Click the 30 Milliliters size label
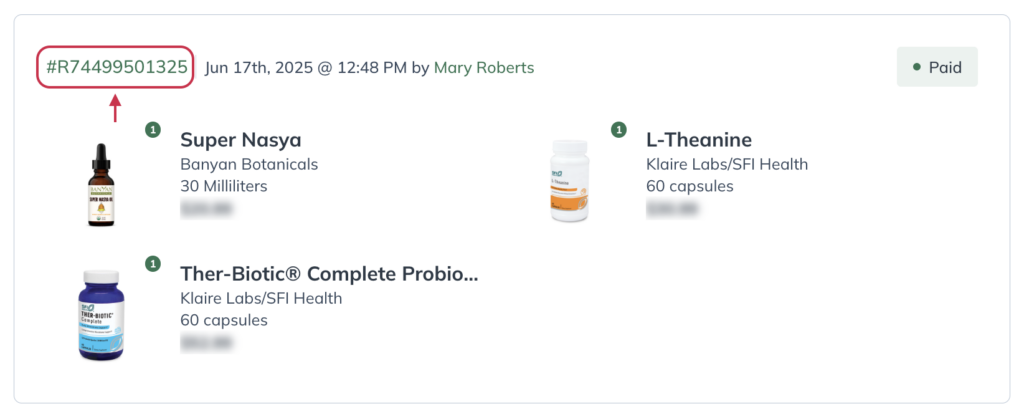Viewport: 1024px width, 414px height. click(x=224, y=186)
